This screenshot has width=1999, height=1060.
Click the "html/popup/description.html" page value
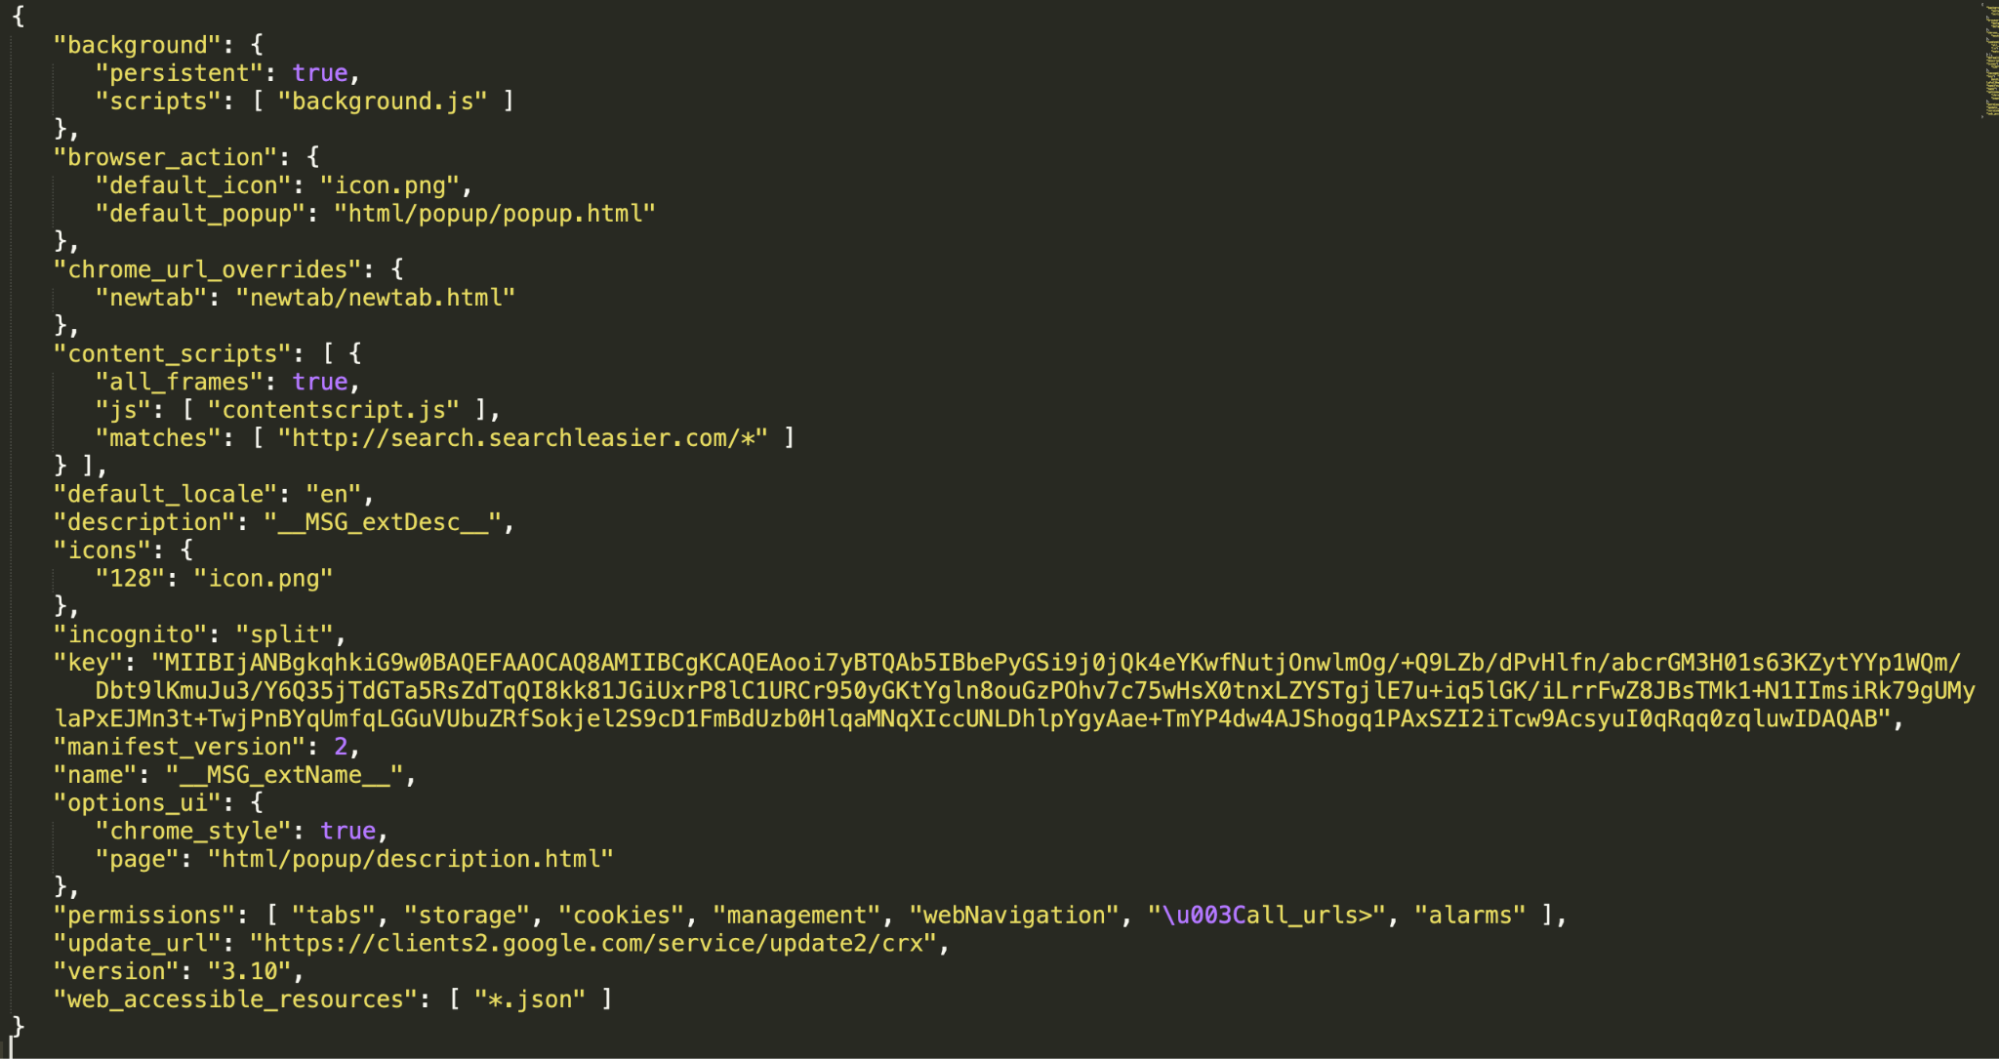click(411, 859)
